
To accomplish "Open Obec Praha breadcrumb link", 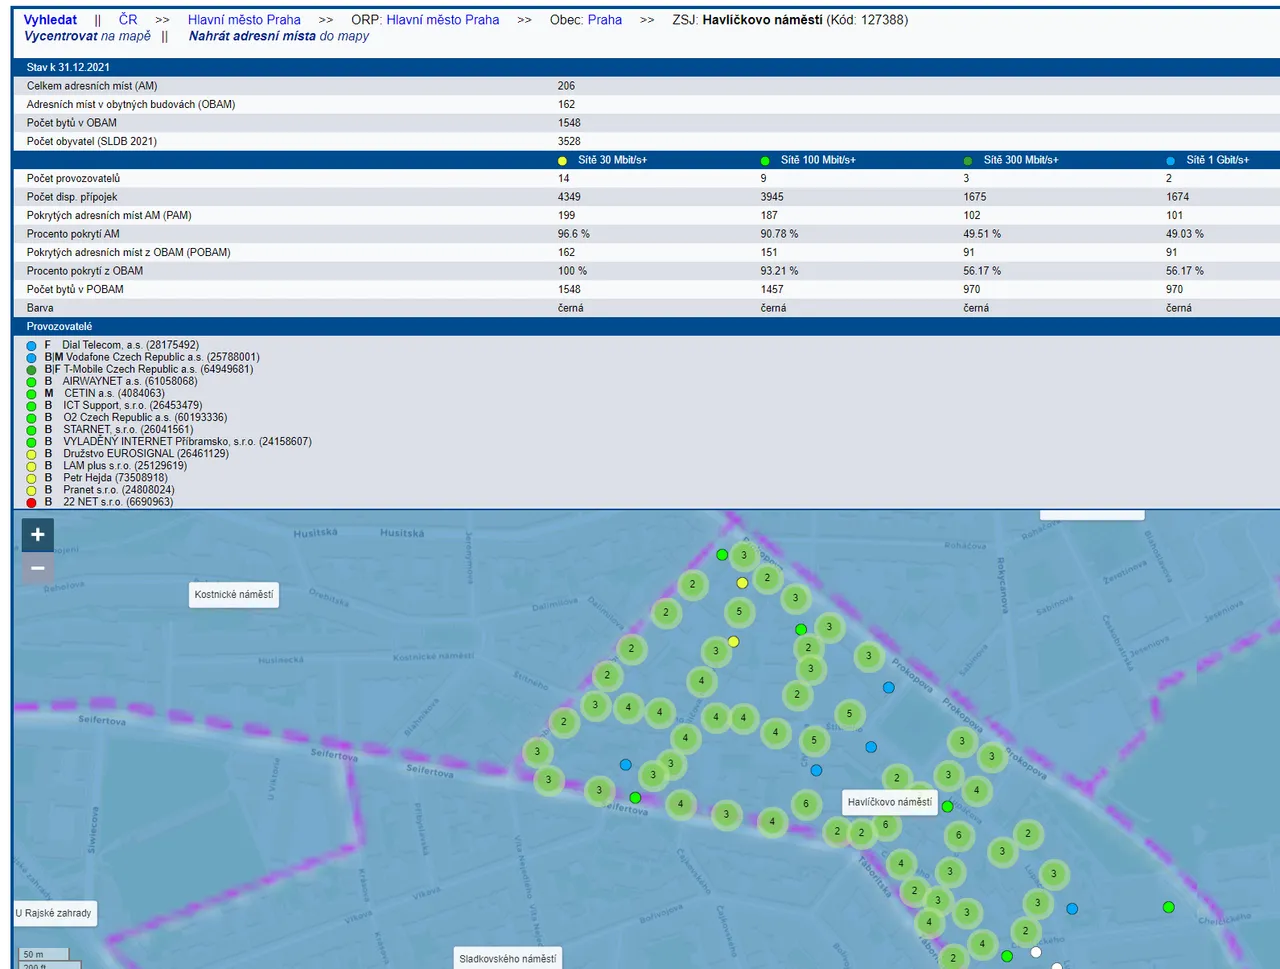I will (605, 20).
